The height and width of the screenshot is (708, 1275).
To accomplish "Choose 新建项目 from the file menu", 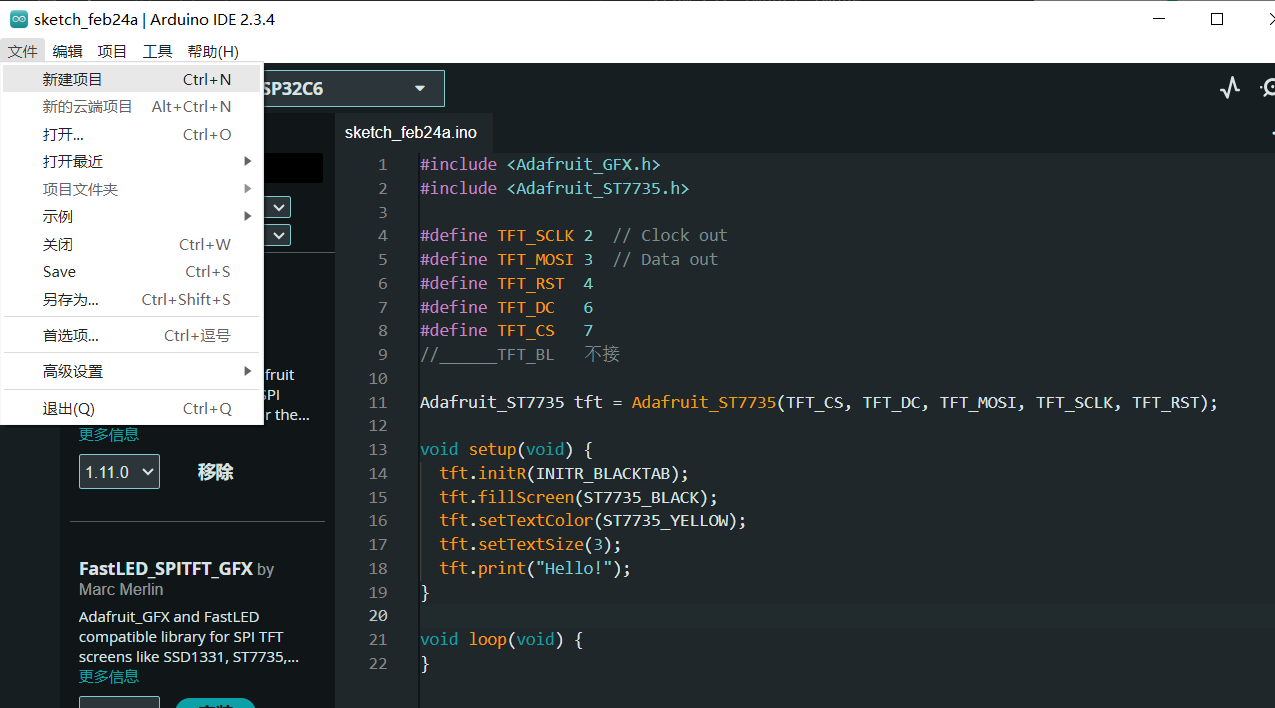I will [x=132, y=79].
